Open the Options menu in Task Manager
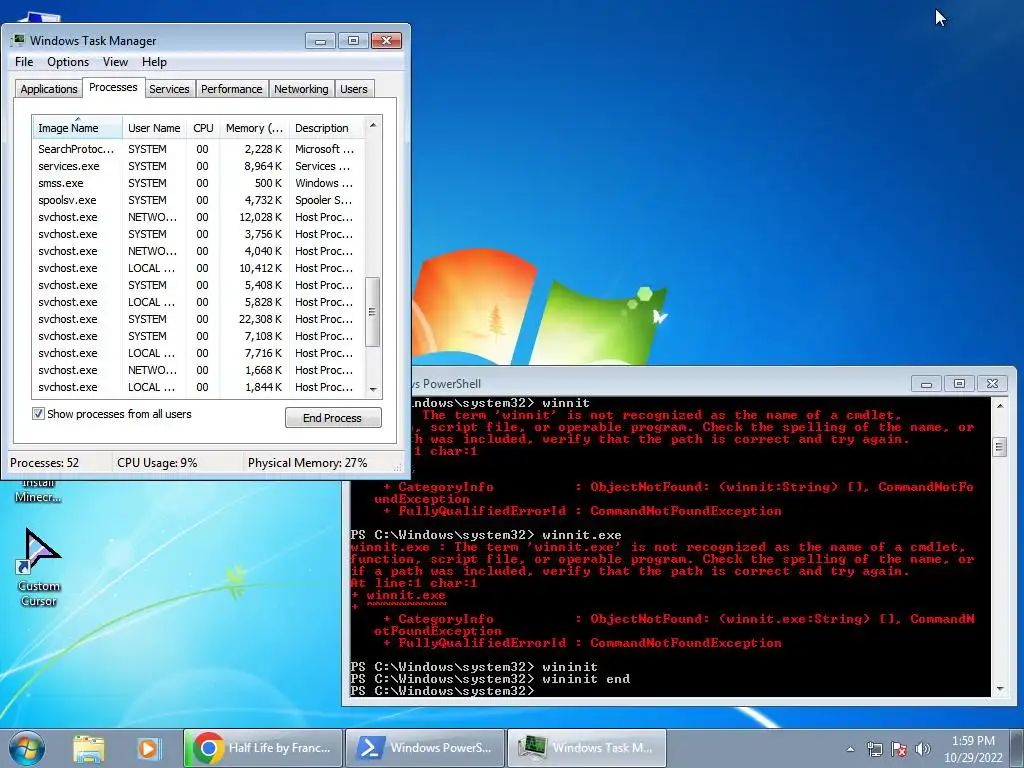The image size is (1024, 768). tap(68, 62)
